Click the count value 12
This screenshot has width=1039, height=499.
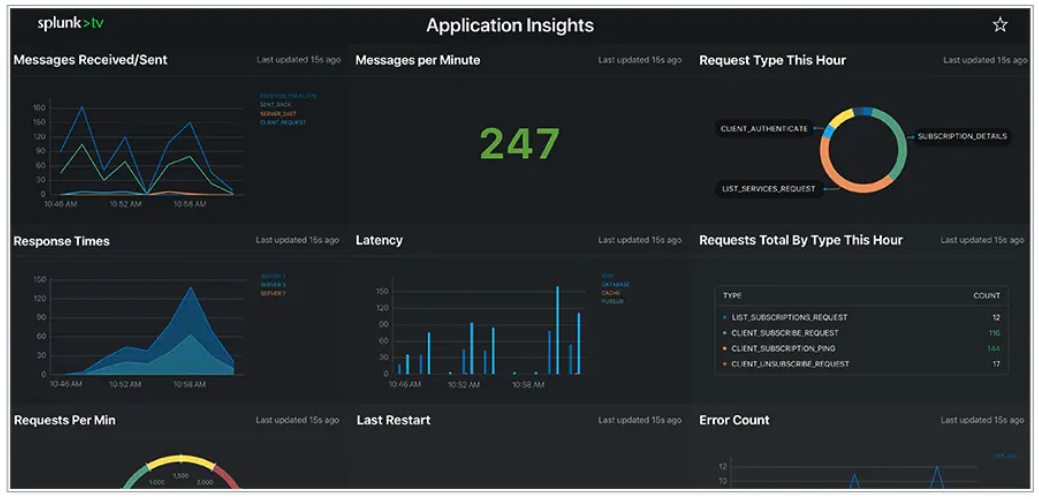point(996,317)
